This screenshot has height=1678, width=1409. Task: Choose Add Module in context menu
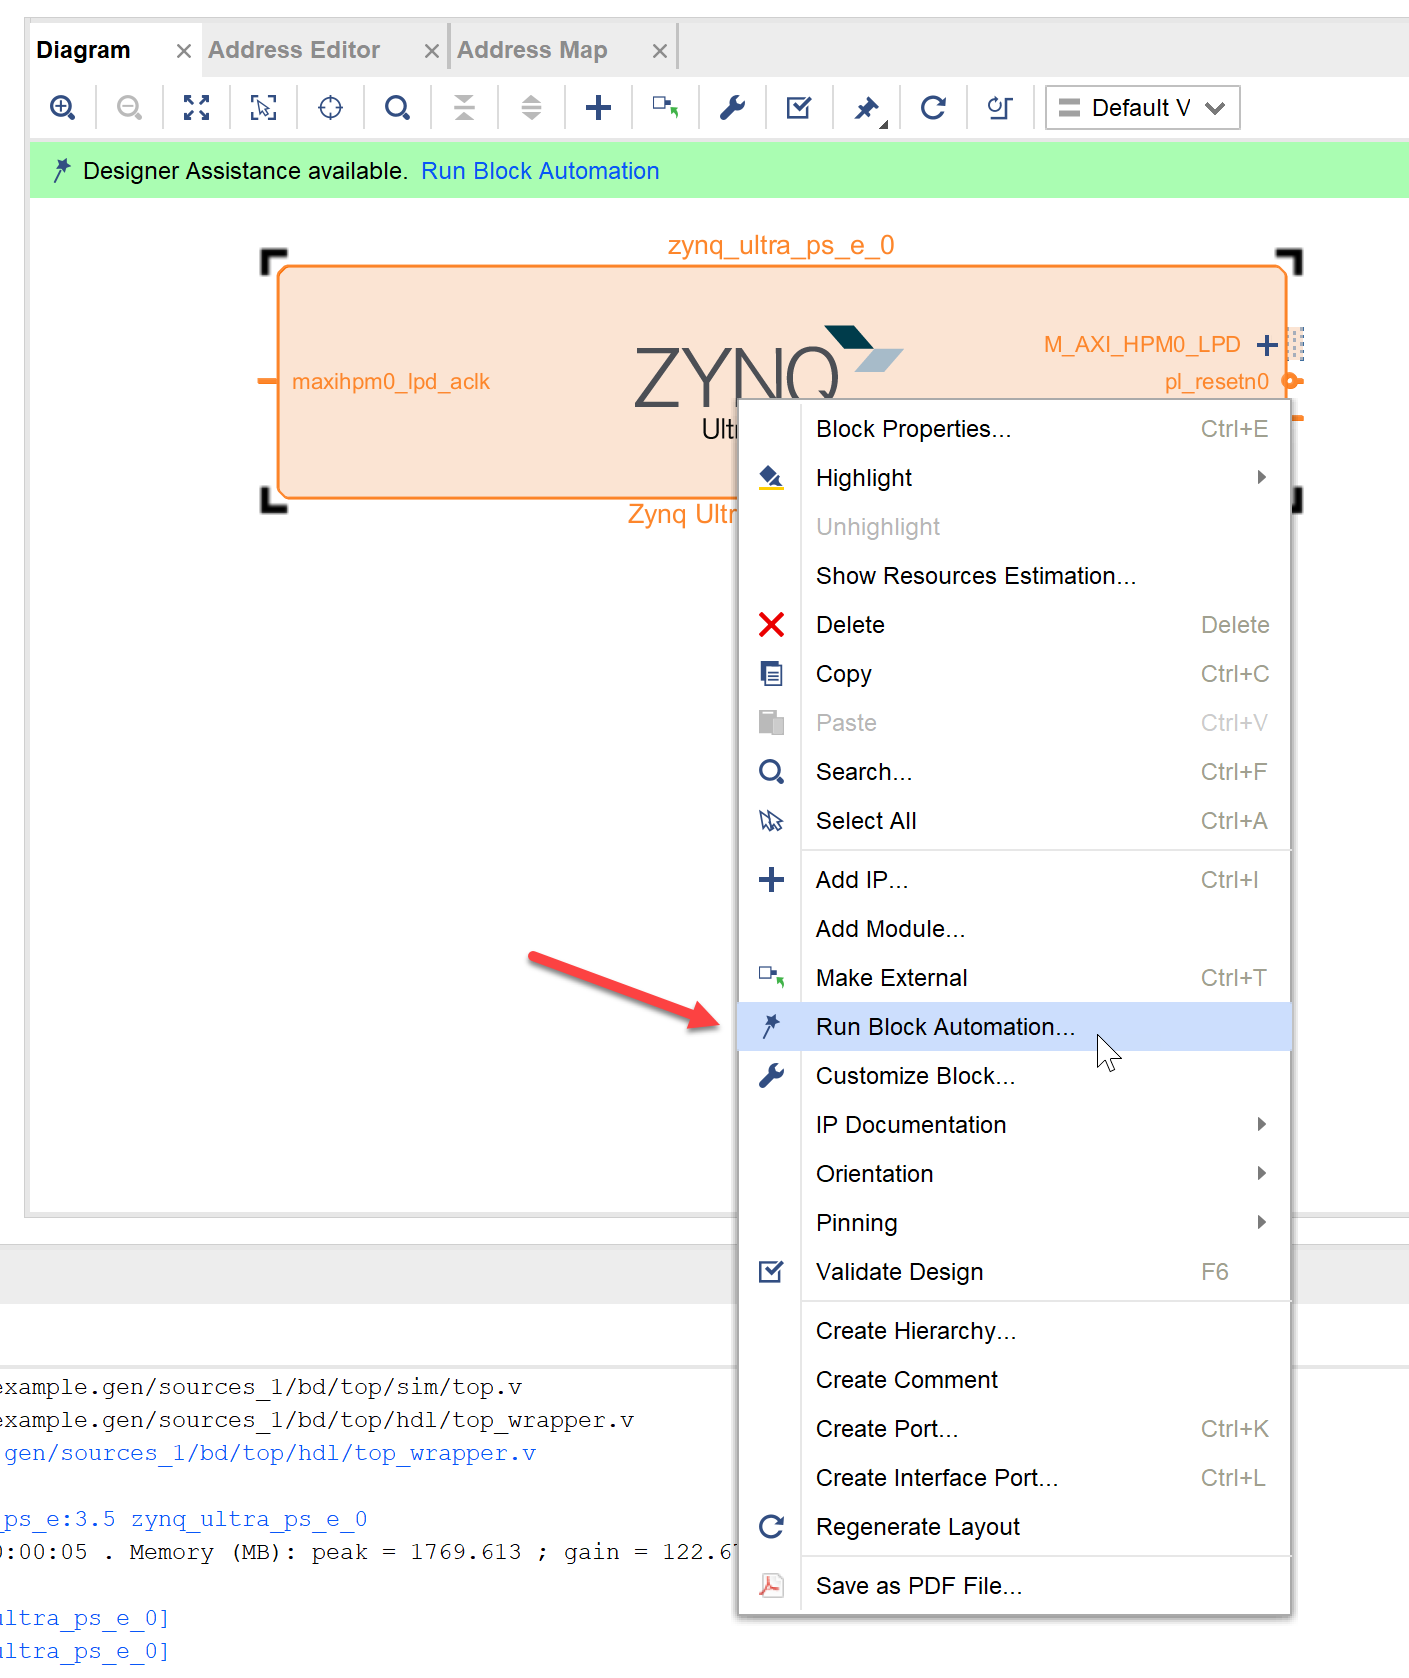pyautogui.click(x=1014, y=929)
